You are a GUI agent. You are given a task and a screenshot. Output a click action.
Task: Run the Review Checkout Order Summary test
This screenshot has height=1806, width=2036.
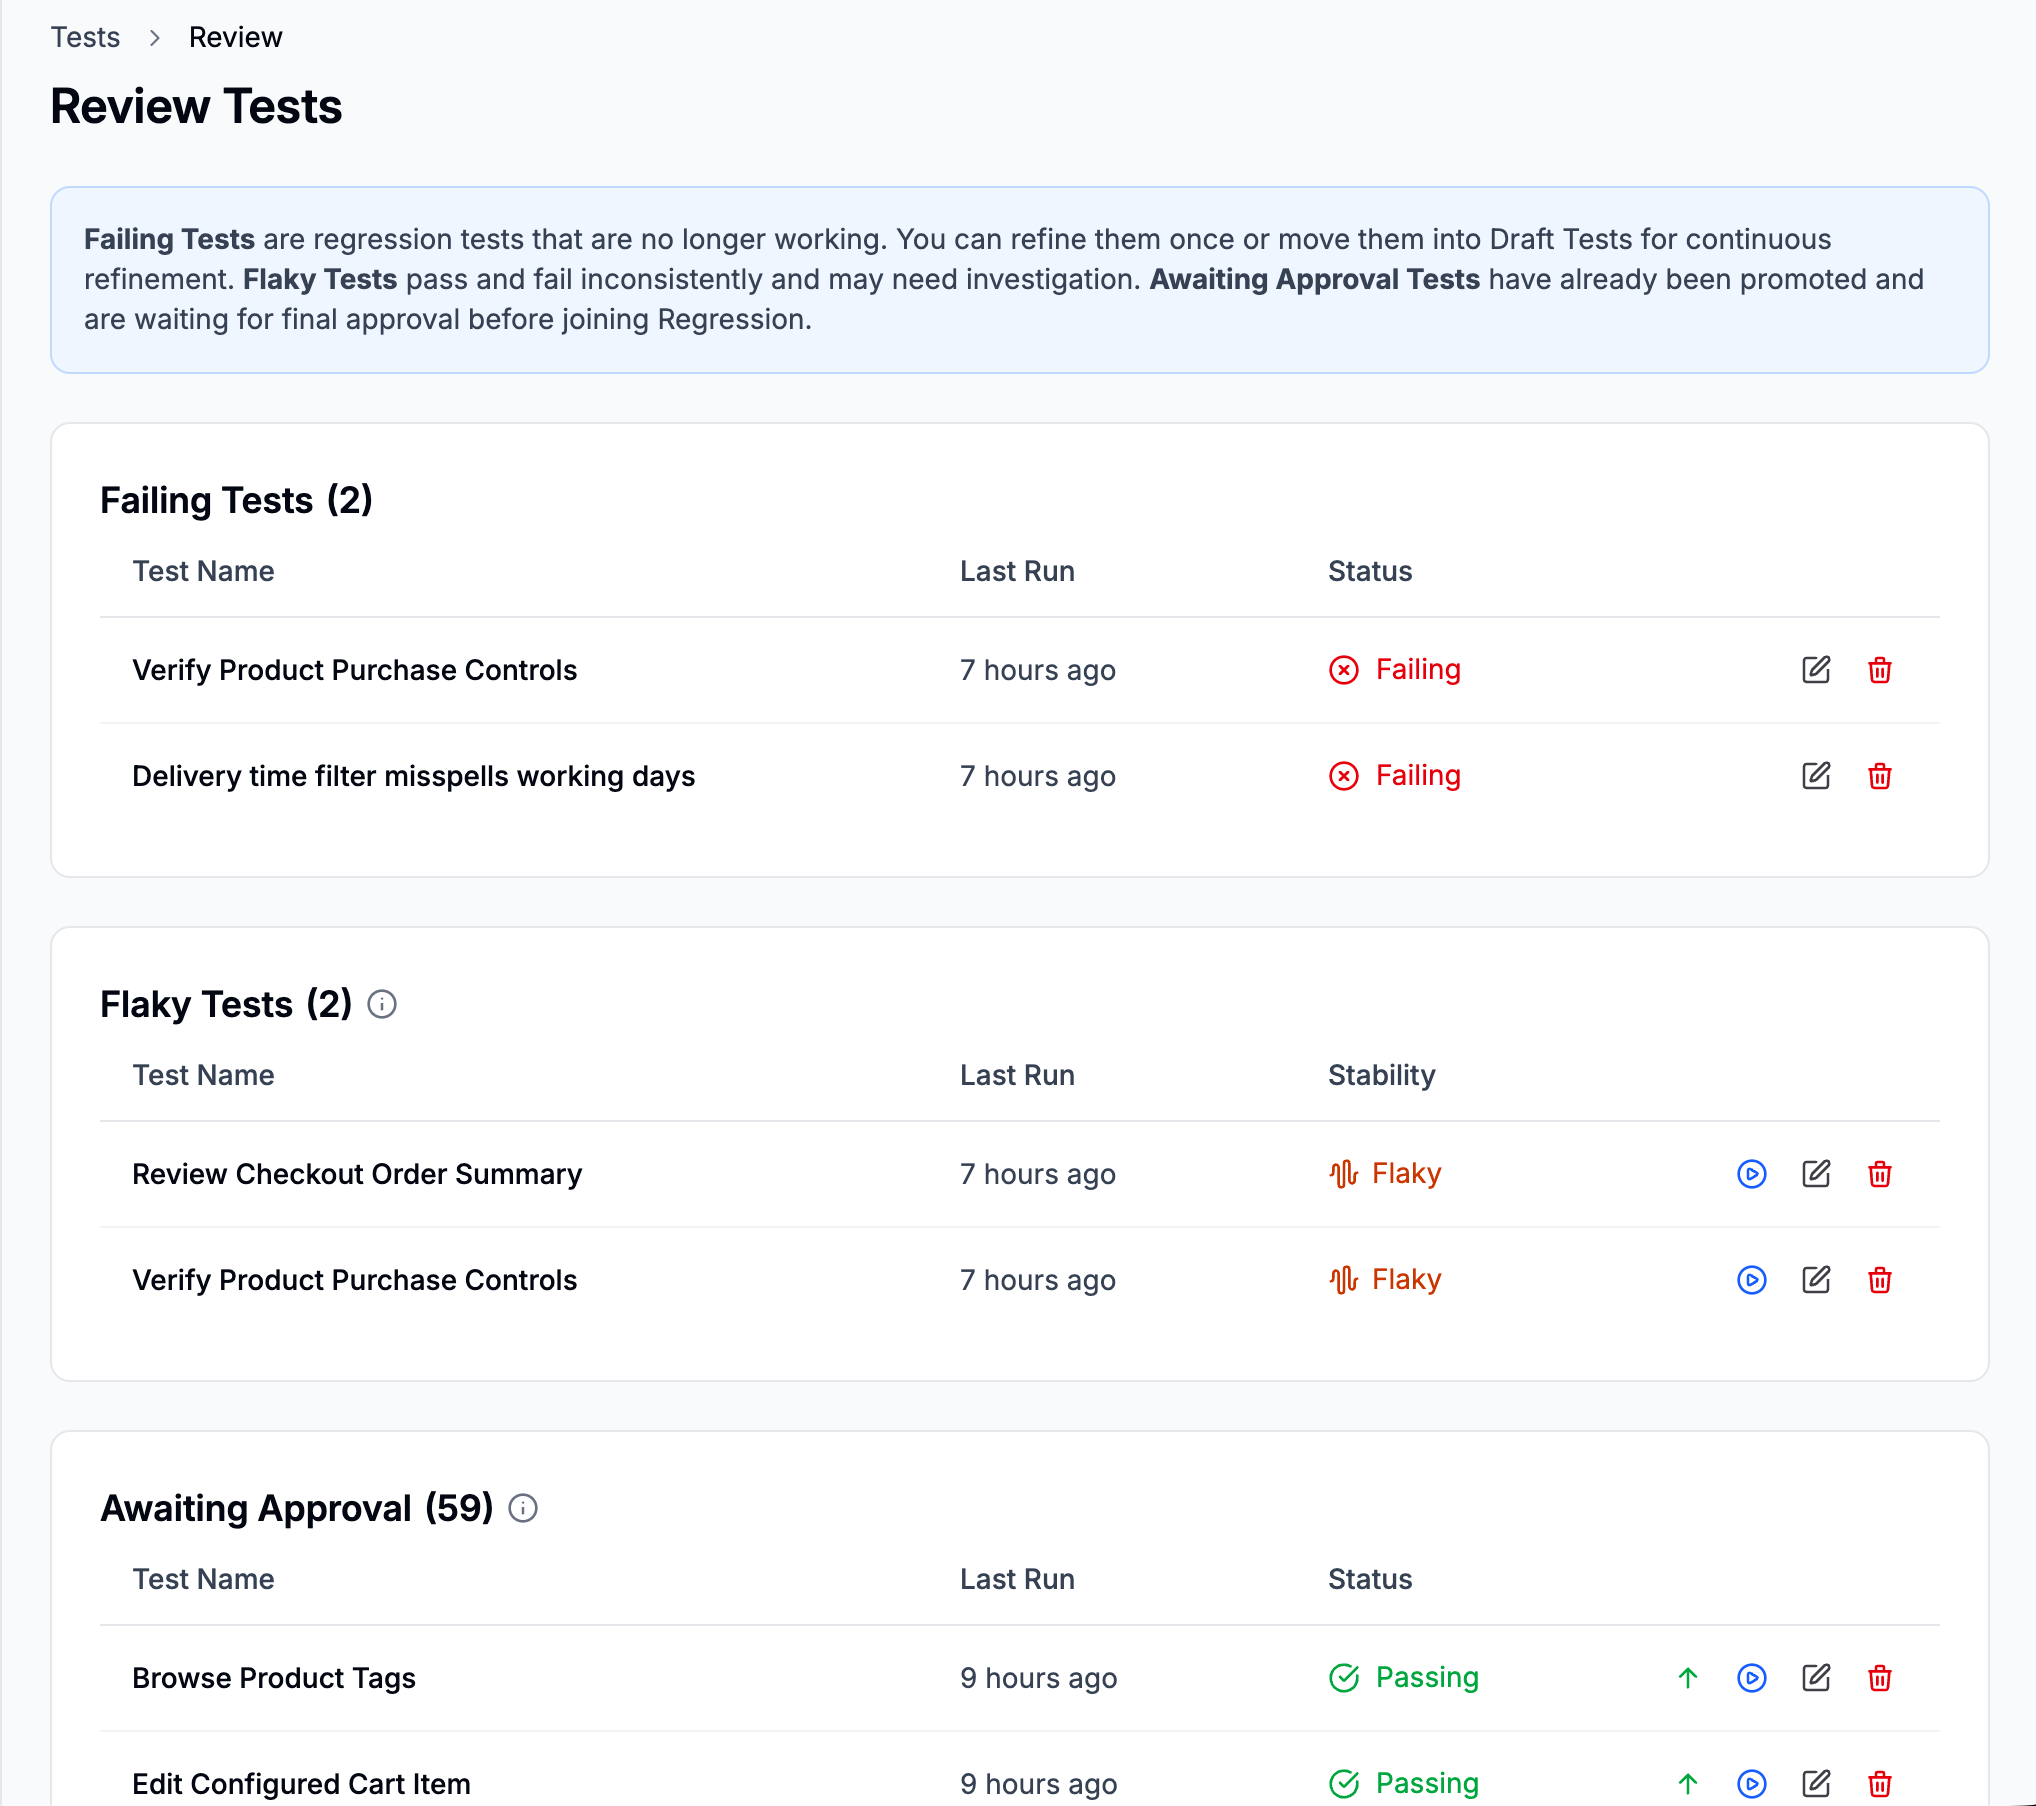1752,1174
